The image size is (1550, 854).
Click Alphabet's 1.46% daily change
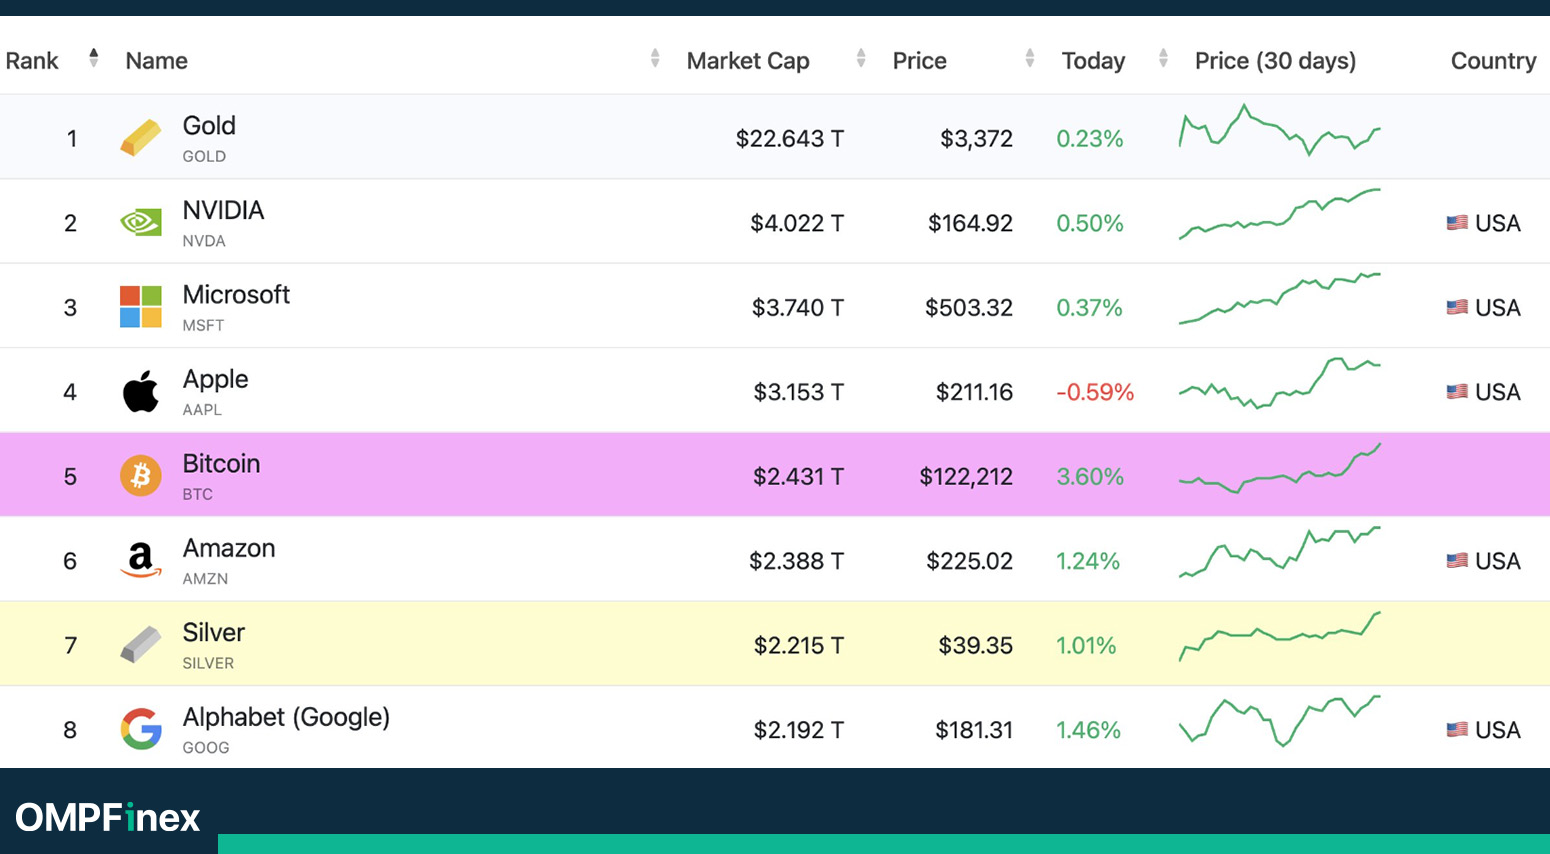[1088, 730]
